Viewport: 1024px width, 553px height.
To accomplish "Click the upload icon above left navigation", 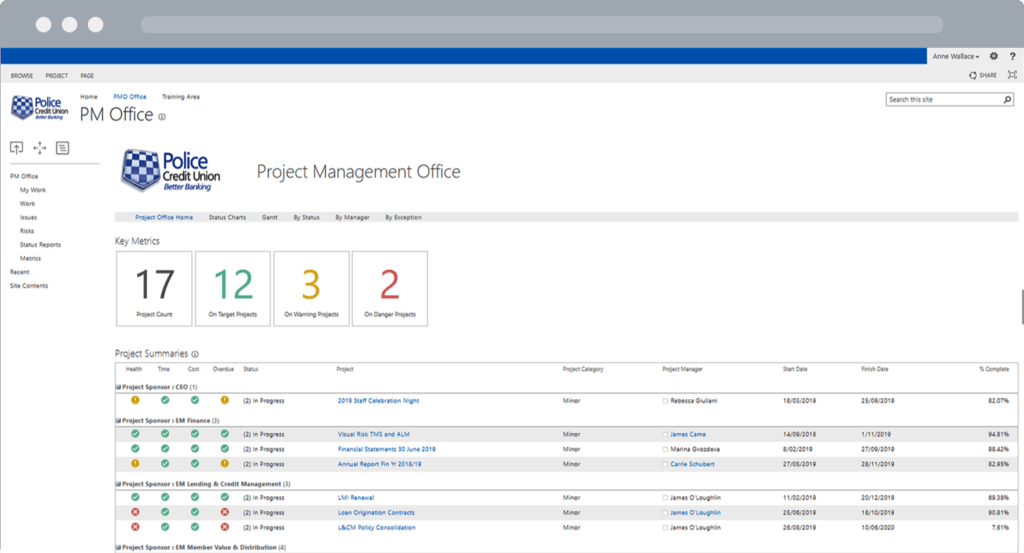I will point(16,148).
